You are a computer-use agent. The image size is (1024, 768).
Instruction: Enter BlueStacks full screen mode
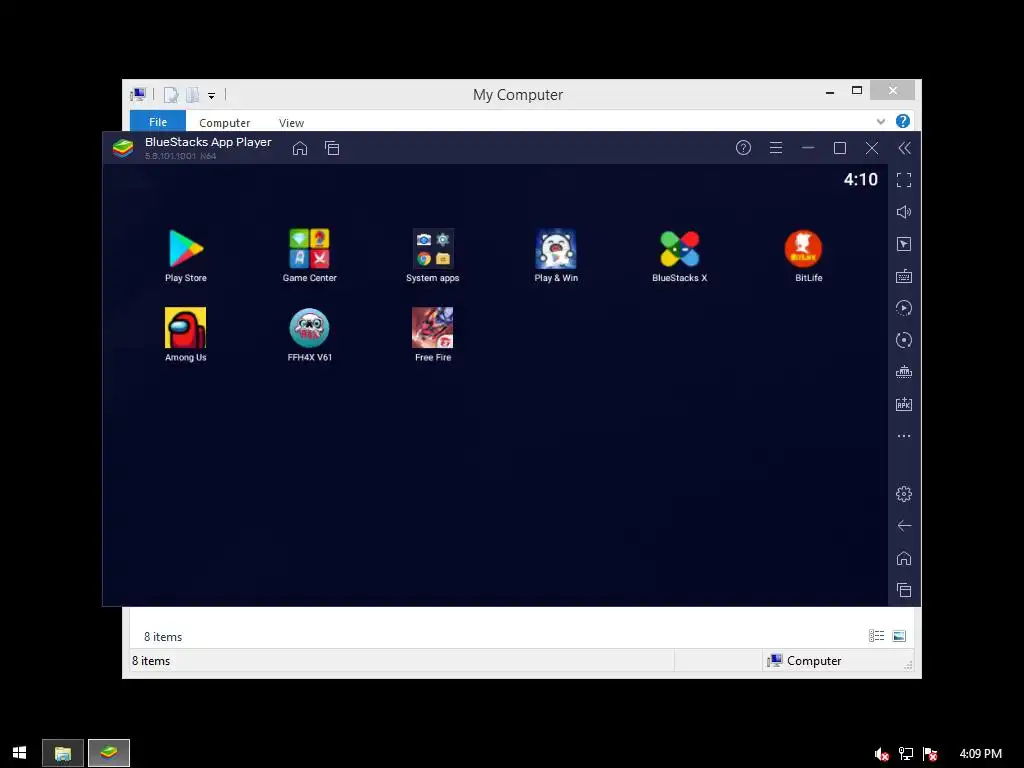tap(904, 180)
